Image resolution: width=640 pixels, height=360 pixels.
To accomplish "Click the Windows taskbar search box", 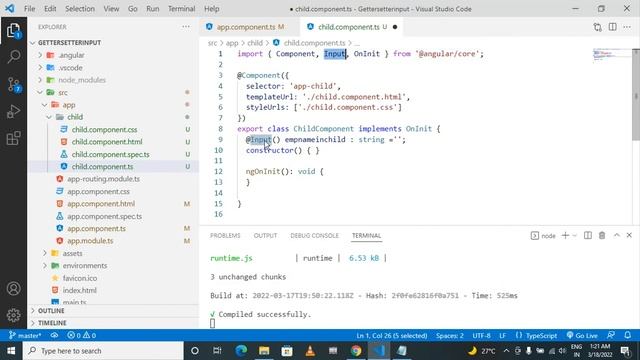I will coord(103,351).
